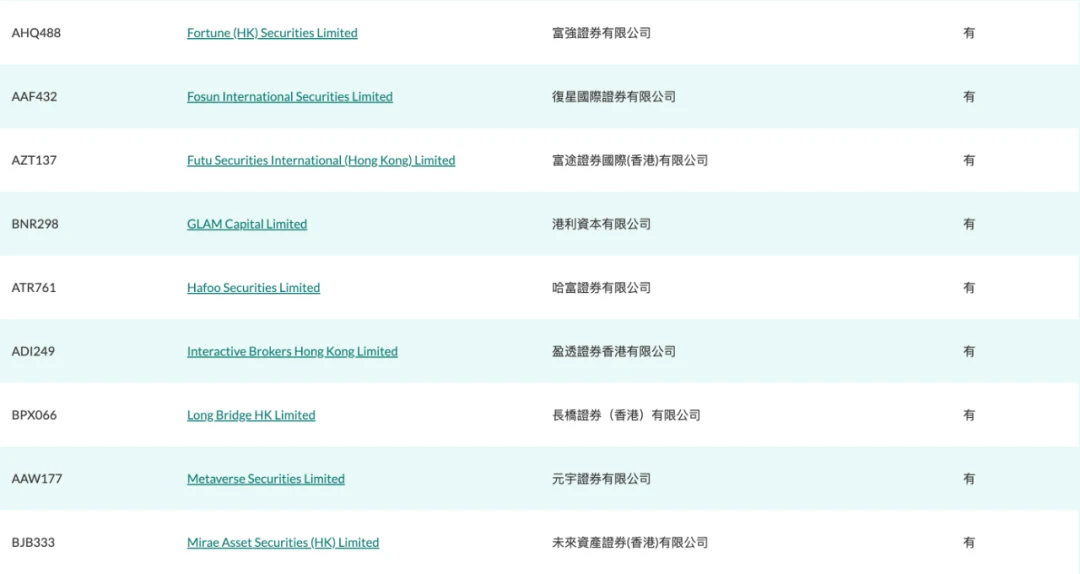
Task: Select the BJB333 code cell
Action: pos(33,543)
